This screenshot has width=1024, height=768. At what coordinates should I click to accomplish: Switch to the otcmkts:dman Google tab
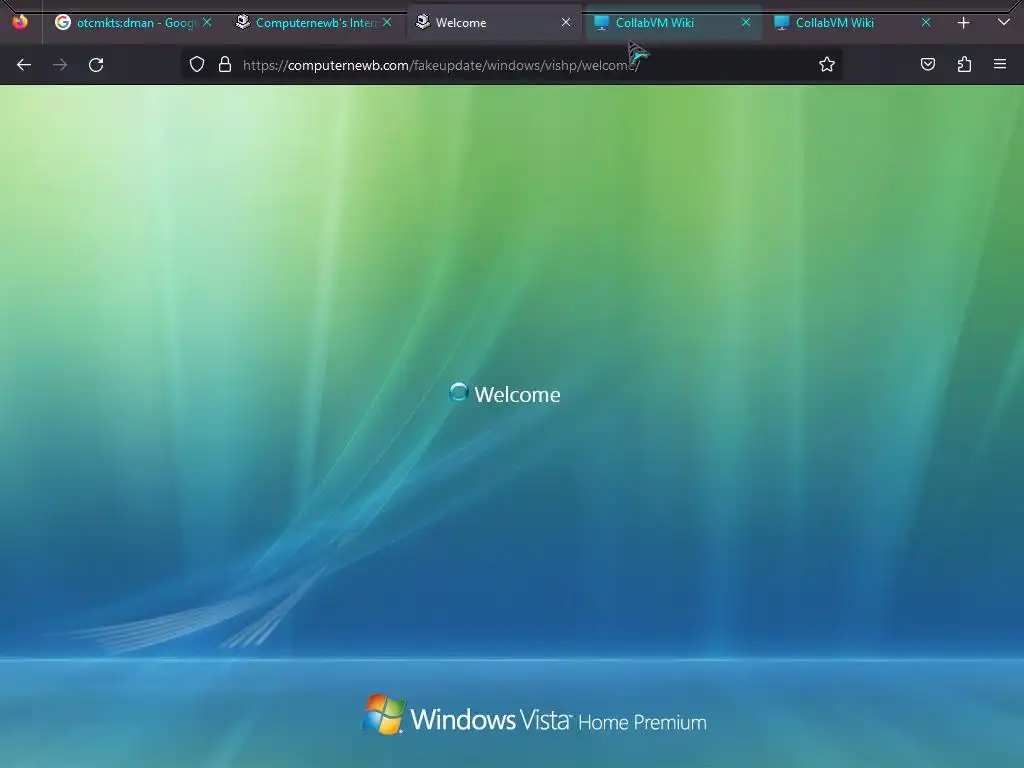[x=135, y=23]
